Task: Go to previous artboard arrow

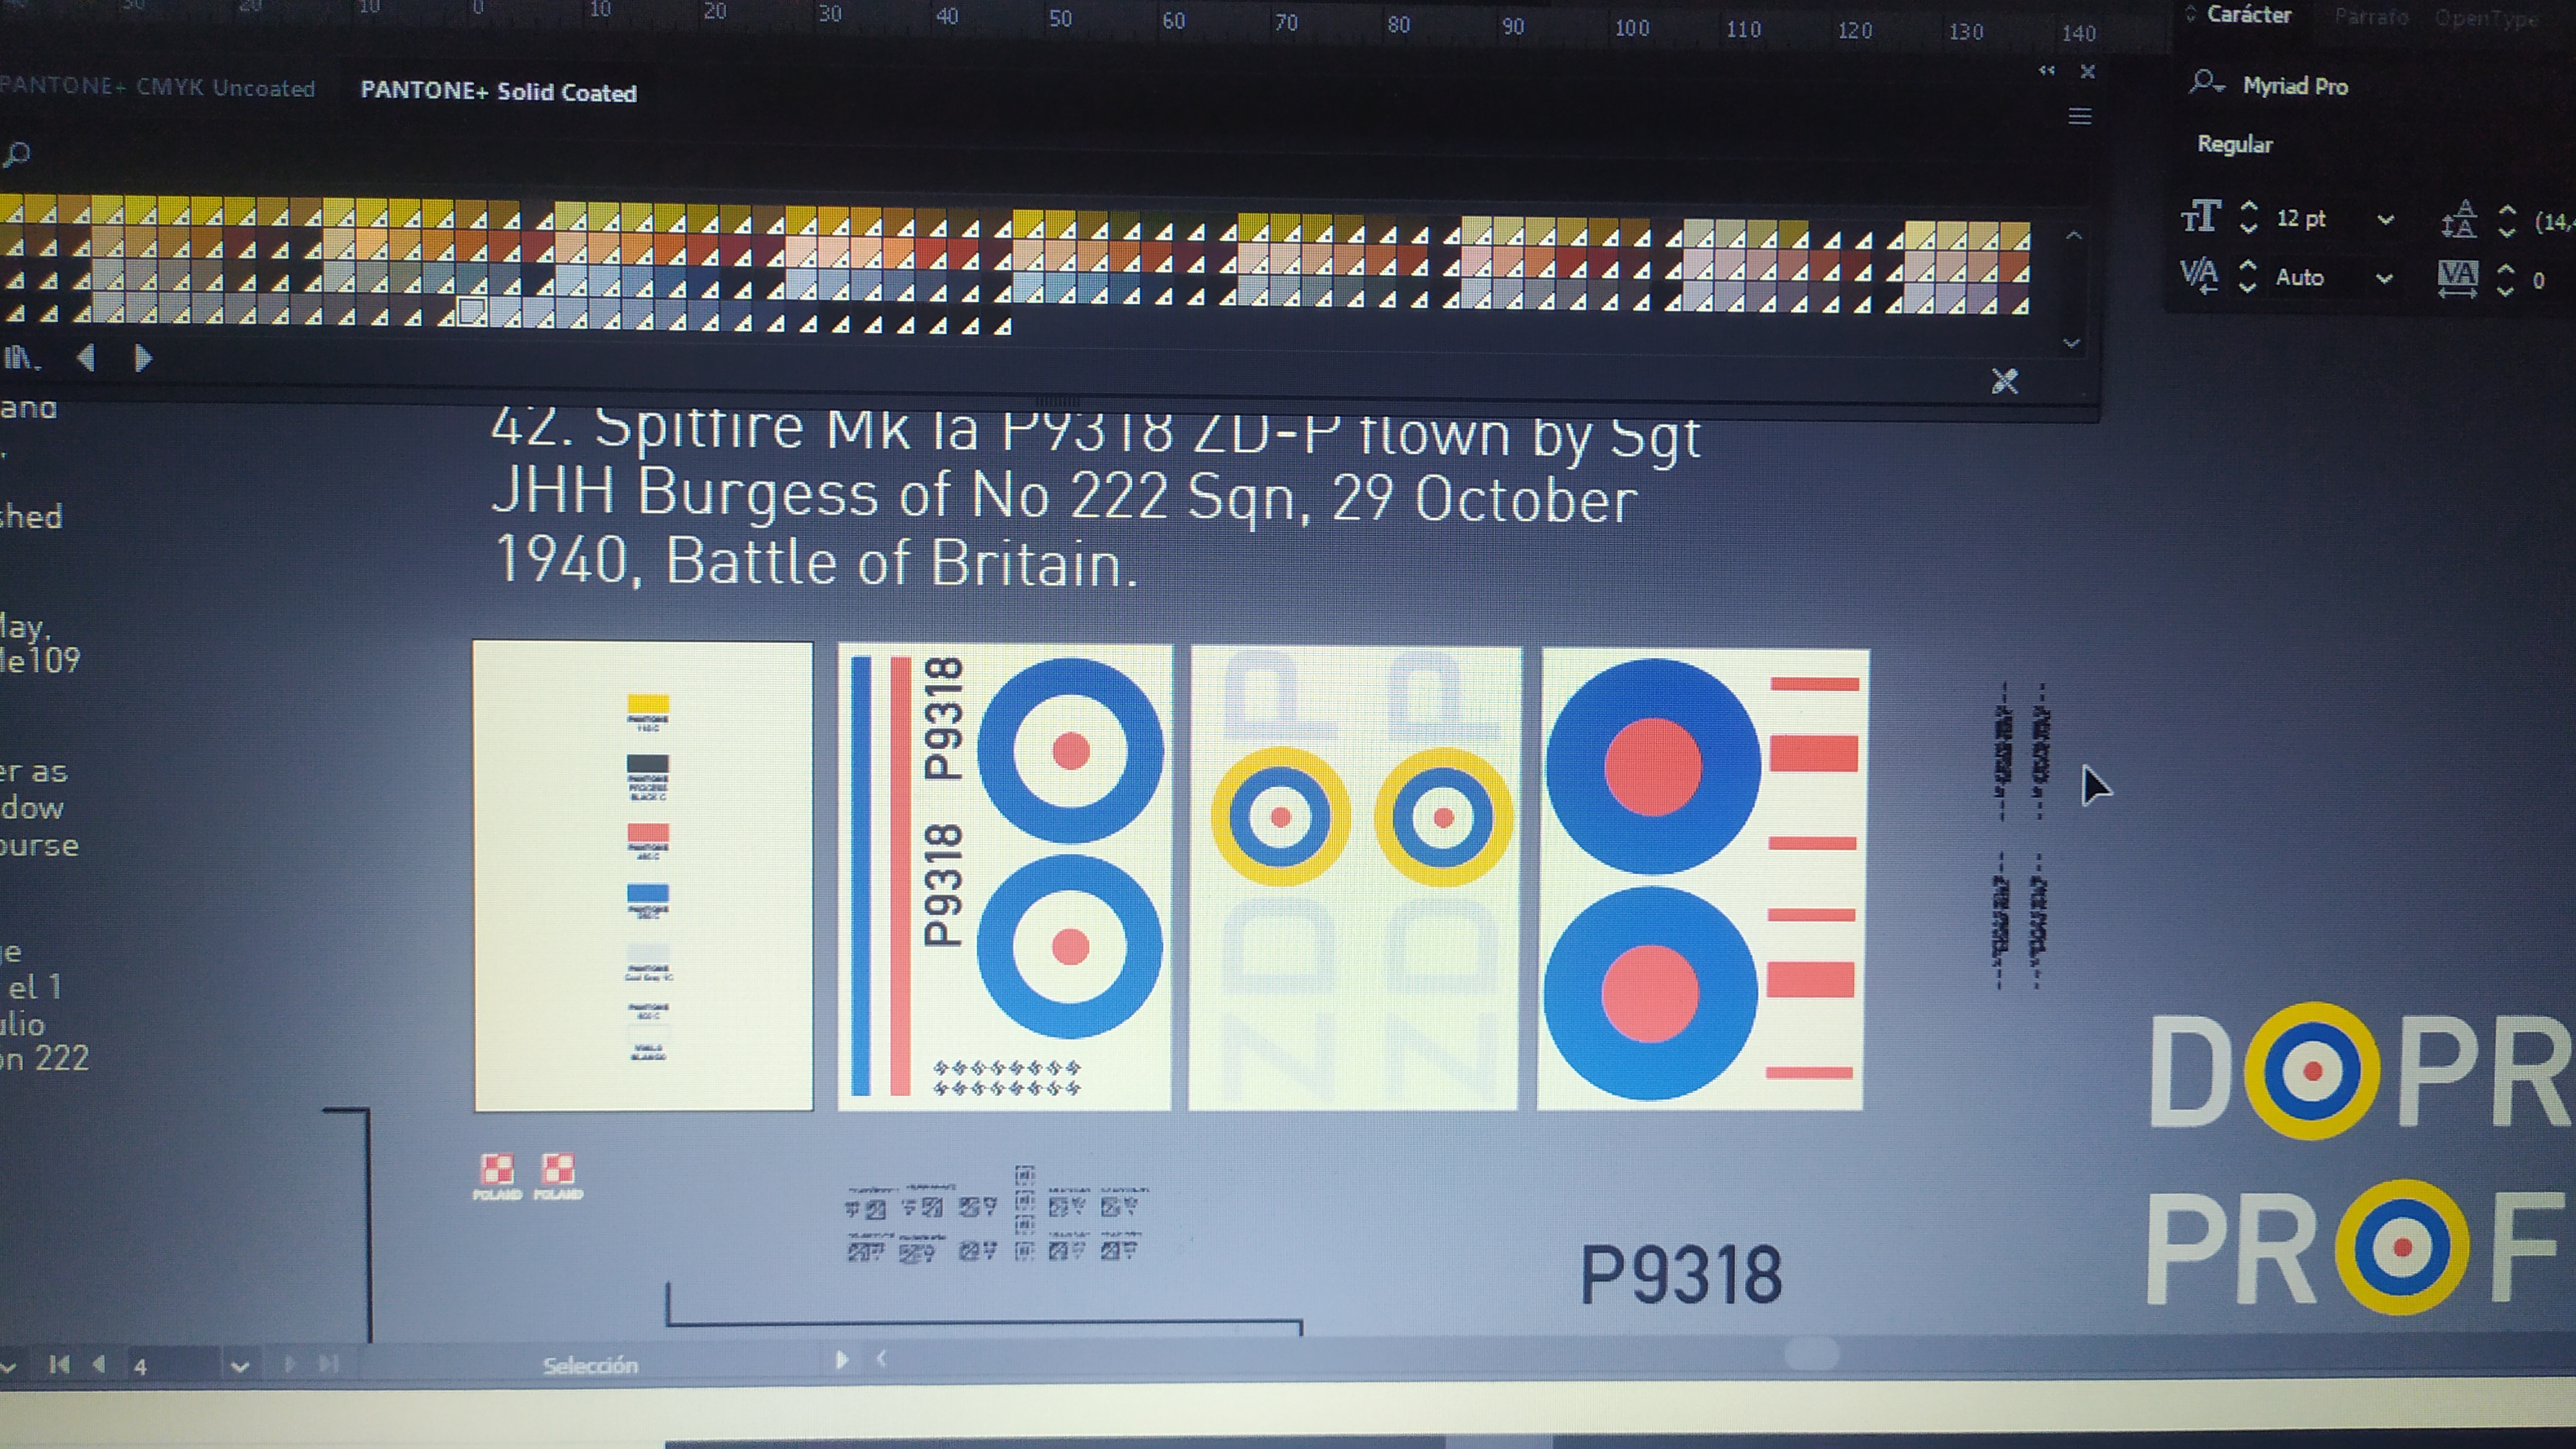Action: (98, 1364)
